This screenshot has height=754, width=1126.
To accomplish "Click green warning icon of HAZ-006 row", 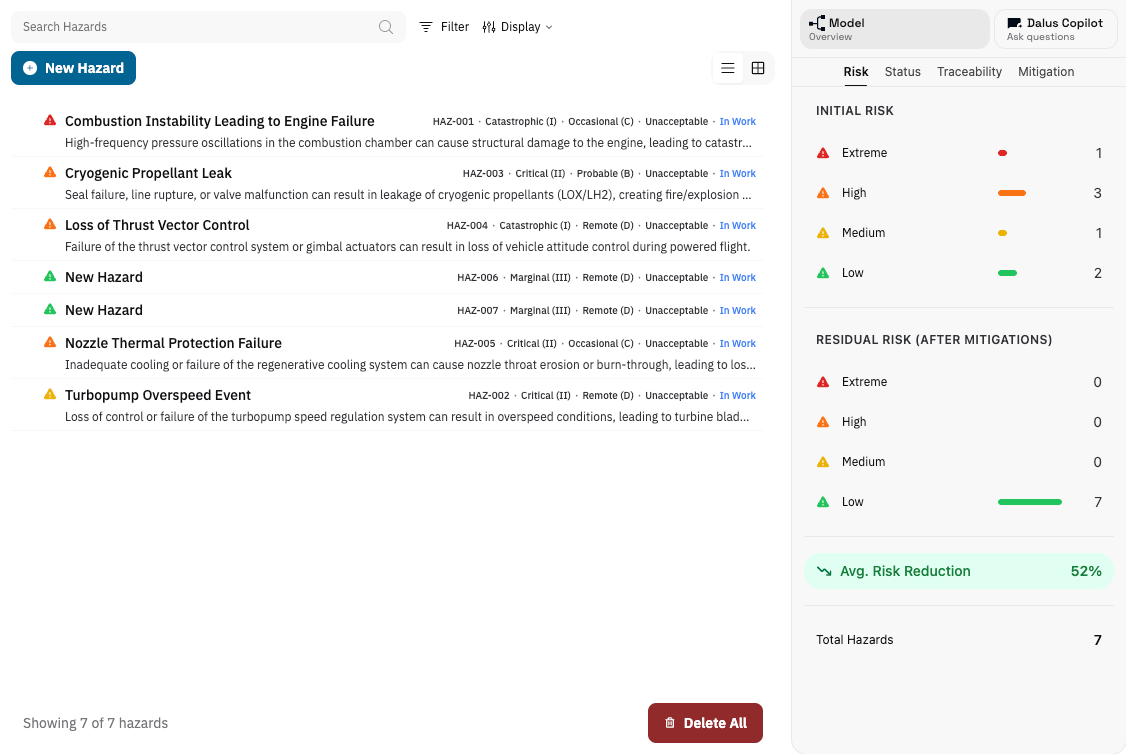I will 50,276.
